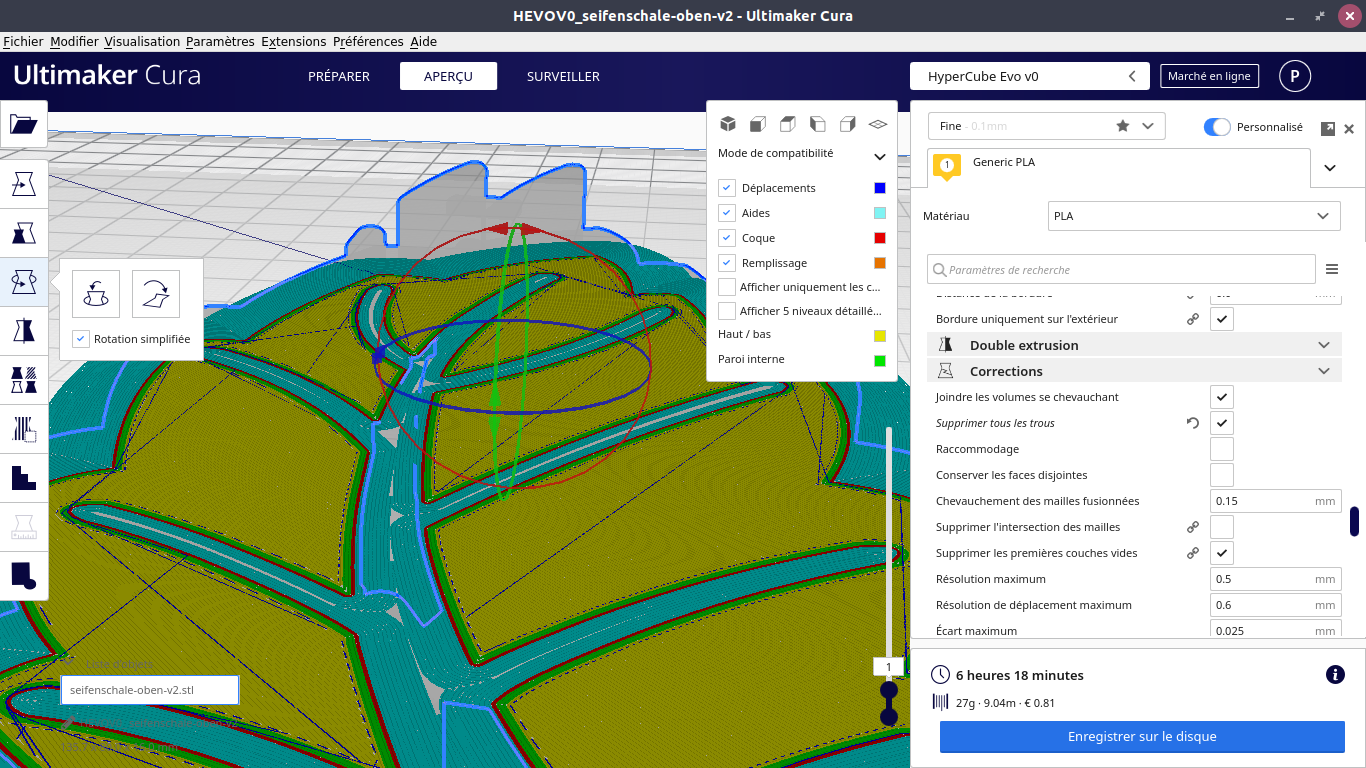The height and width of the screenshot is (768, 1366).
Task: Expand the Mode de compatibilité dropdown
Action: click(879, 157)
